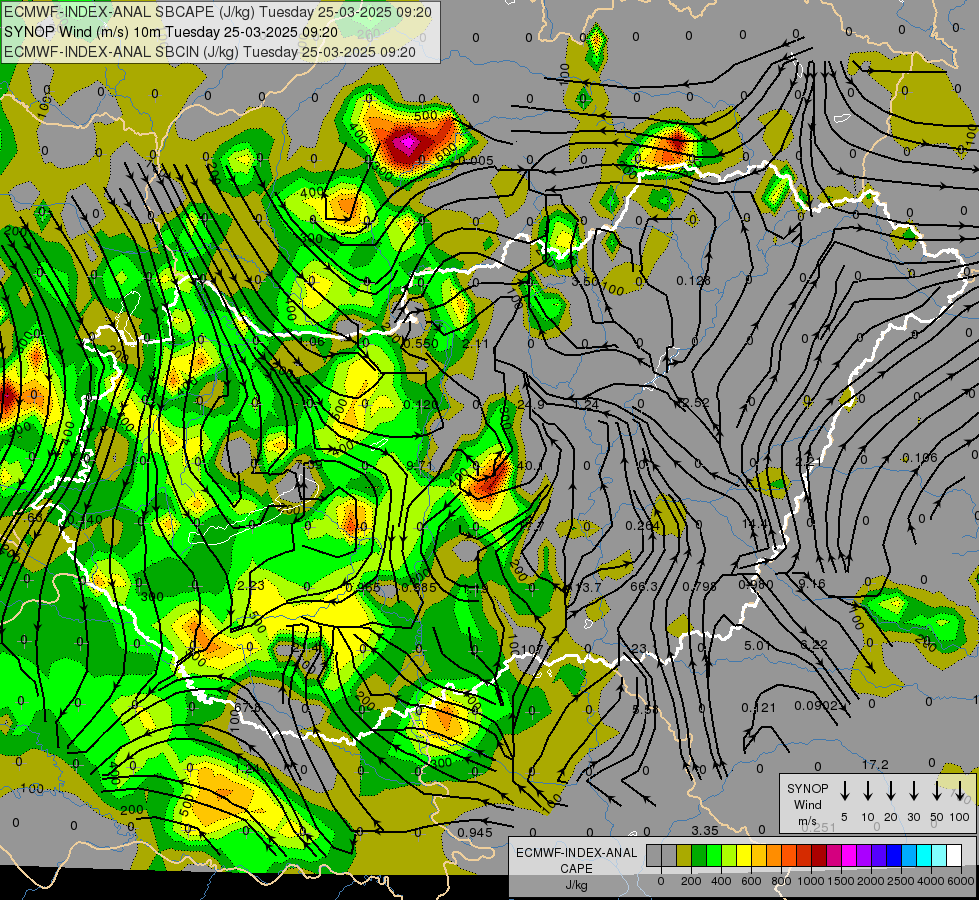The image size is (979, 900).
Task: Click the map value 0.0902
Action: point(816,706)
